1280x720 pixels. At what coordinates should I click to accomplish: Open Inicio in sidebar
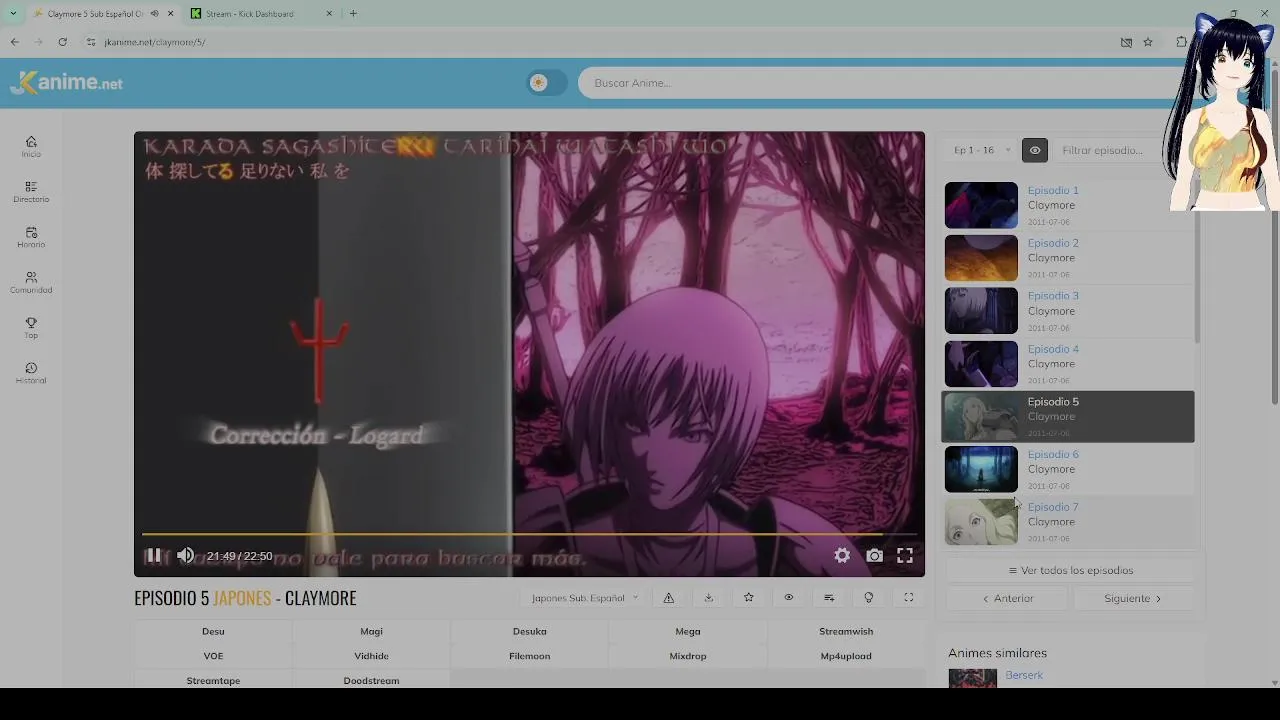pyautogui.click(x=31, y=147)
